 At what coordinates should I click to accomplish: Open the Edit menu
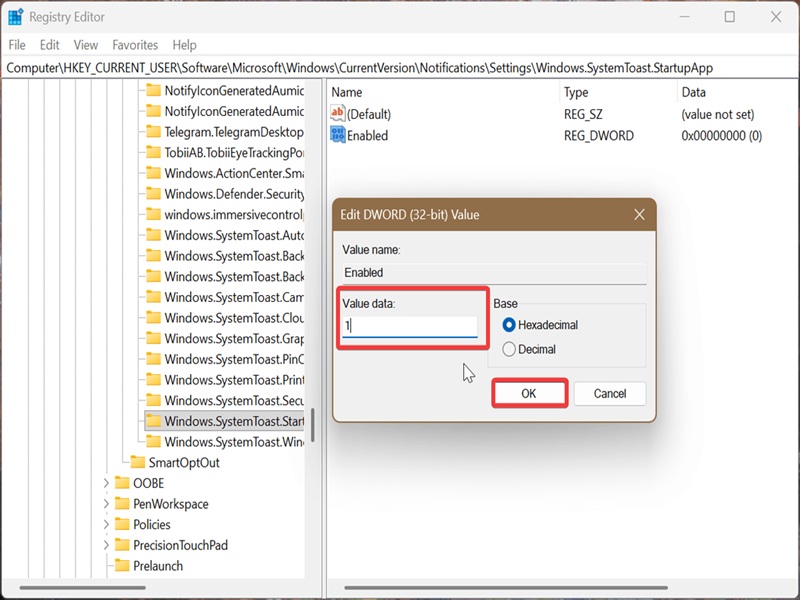coord(49,45)
